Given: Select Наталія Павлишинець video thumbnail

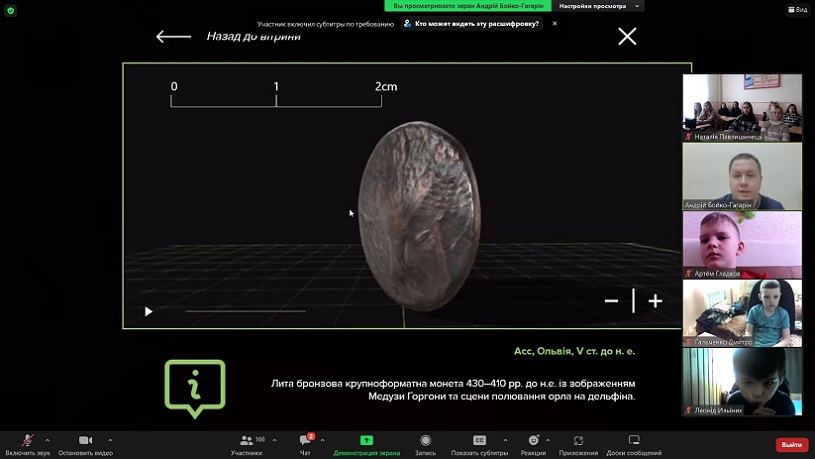Looking at the screenshot, I should [x=742, y=108].
